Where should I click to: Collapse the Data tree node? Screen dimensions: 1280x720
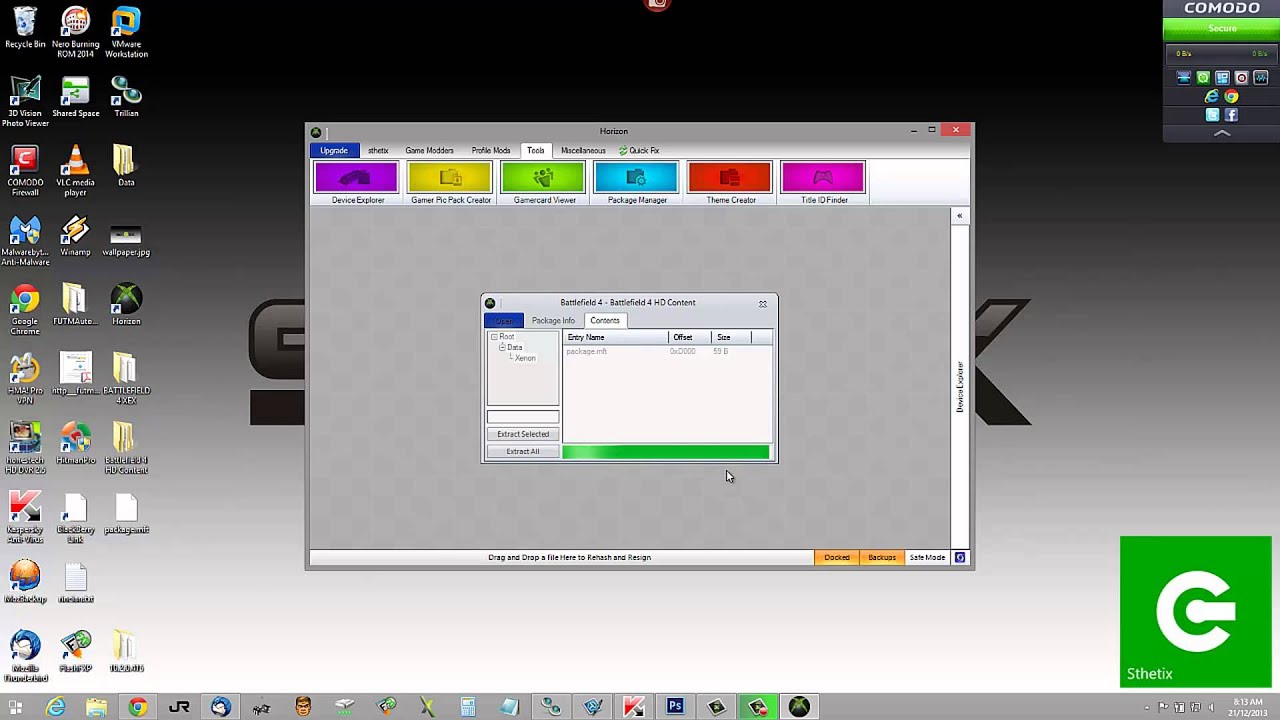(502, 347)
